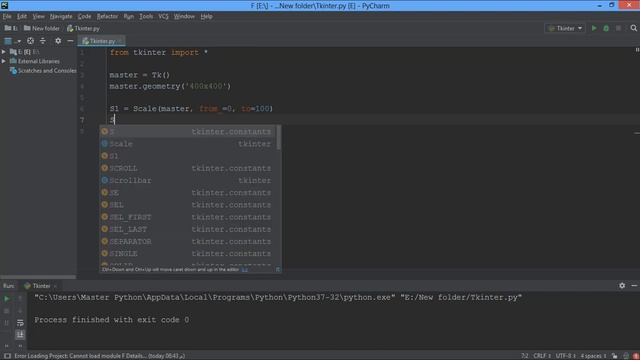
Task: Click the down arrow in Run panel
Action: (x=20, y=311)
